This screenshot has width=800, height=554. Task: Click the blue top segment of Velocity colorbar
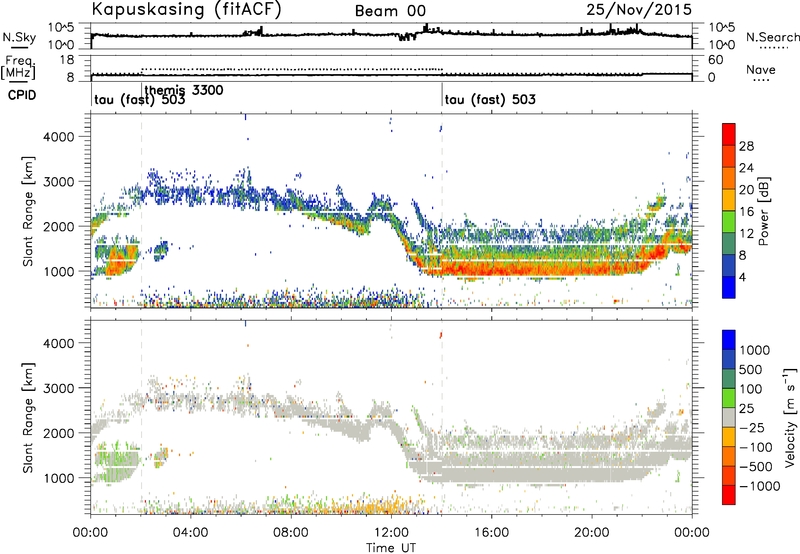(729, 340)
